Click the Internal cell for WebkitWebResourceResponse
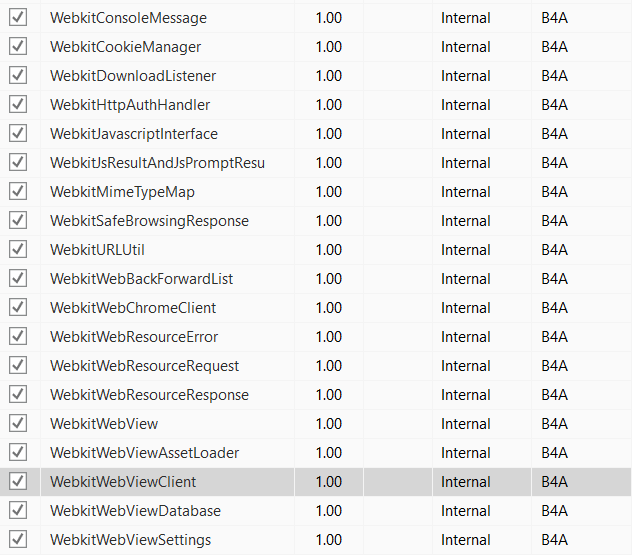Image resolution: width=632 pixels, height=559 pixels. point(466,395)
